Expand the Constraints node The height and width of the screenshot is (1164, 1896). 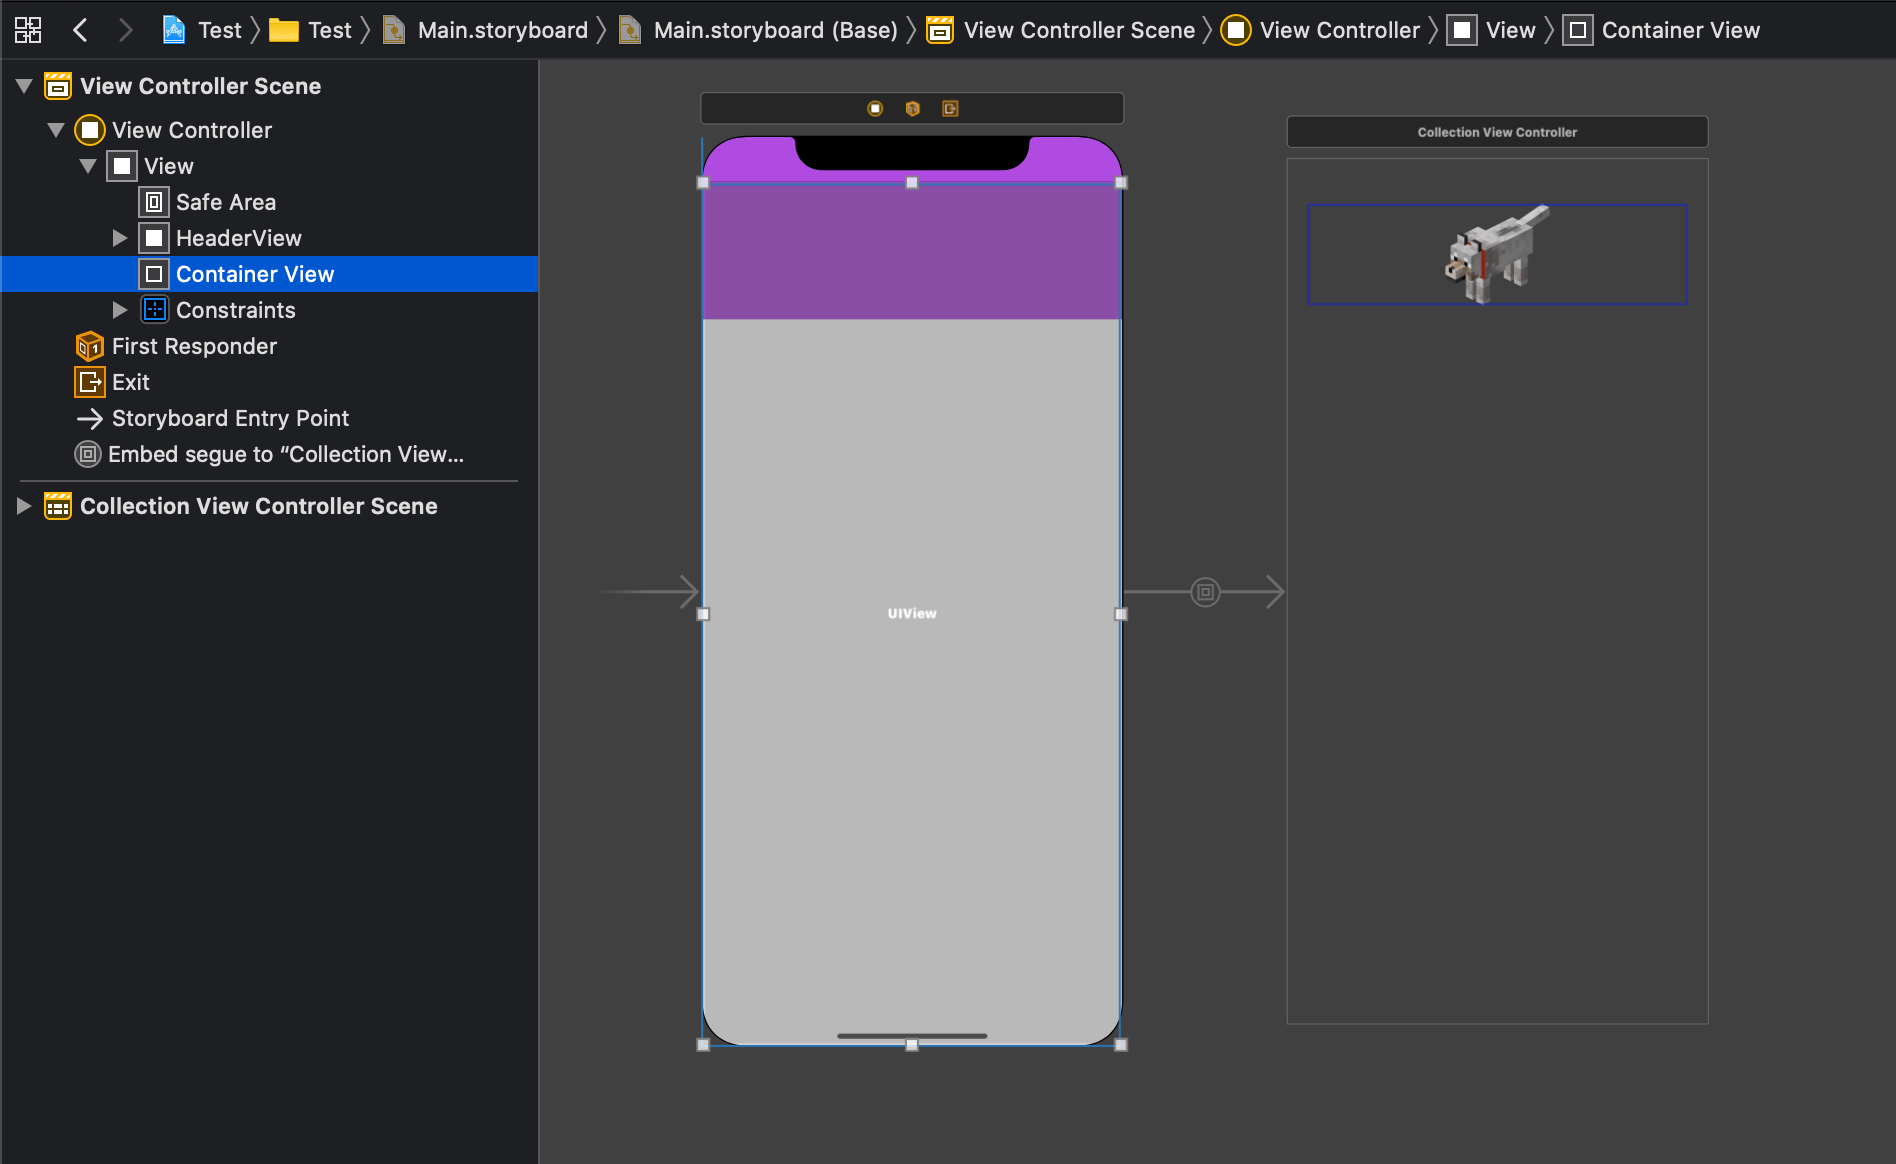pyautogui.click(x=120, y=310)
